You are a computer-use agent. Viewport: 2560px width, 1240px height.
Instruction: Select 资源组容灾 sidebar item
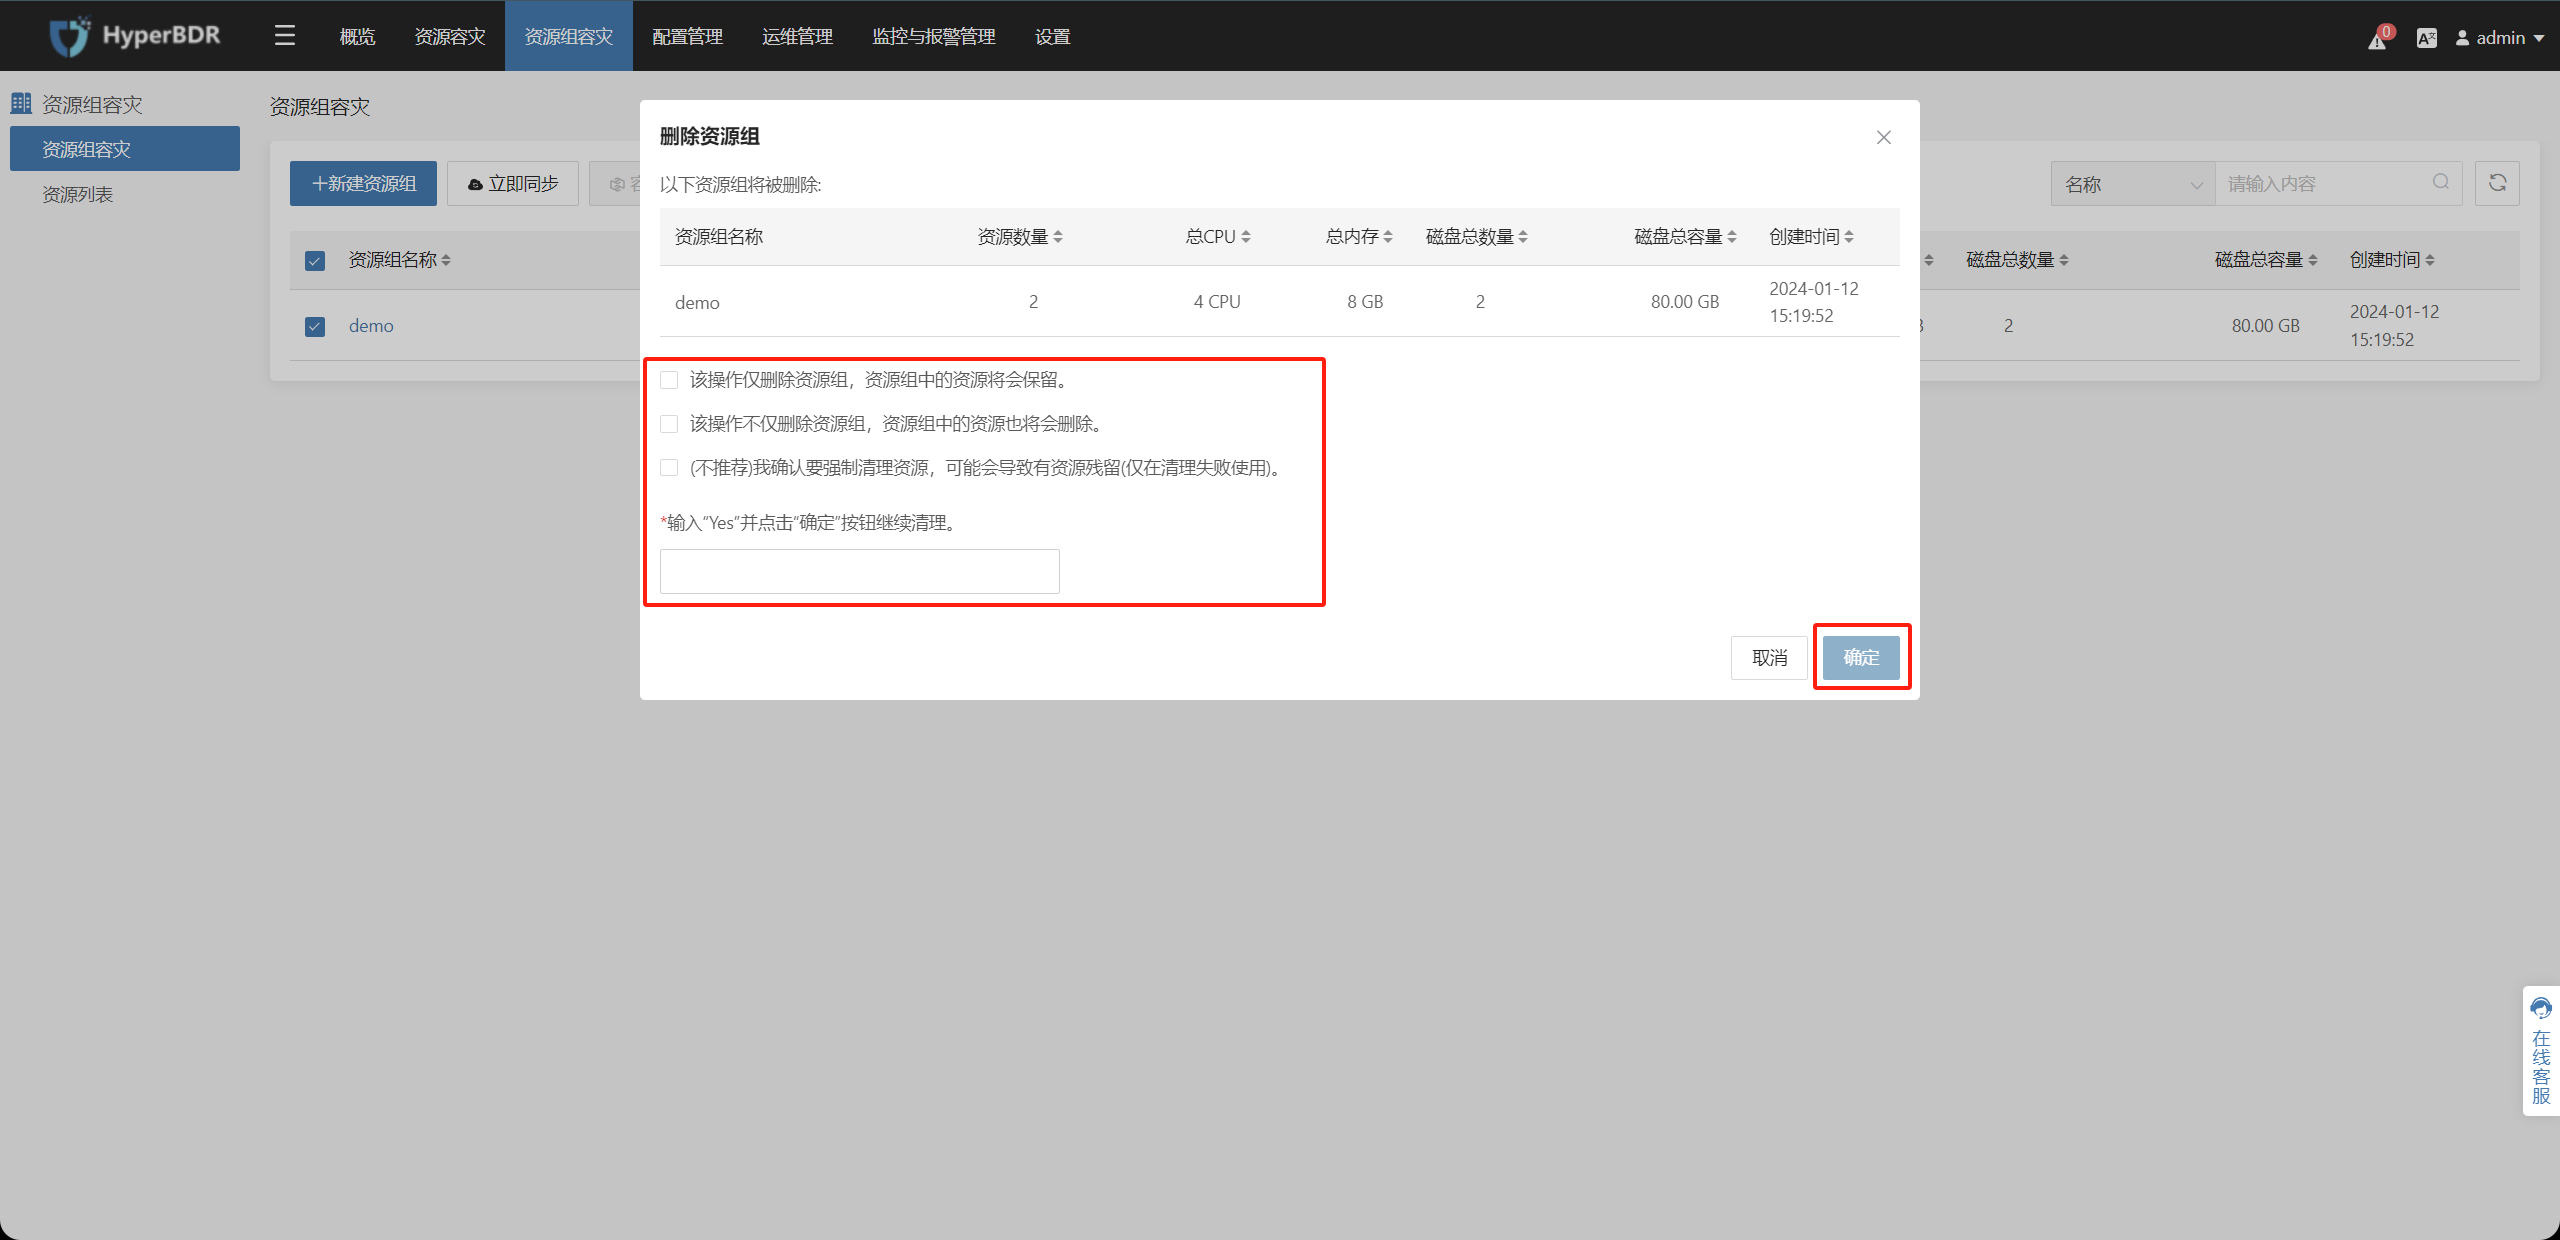125,149
